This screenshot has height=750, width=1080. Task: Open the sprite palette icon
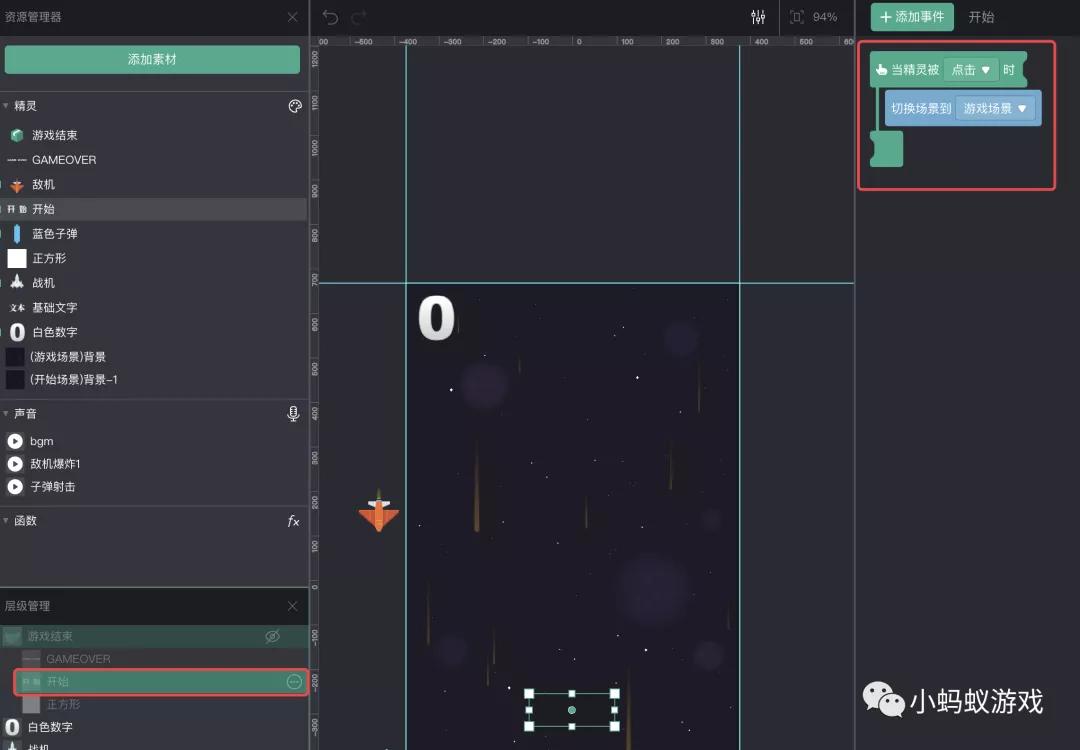tap(295, 106)
